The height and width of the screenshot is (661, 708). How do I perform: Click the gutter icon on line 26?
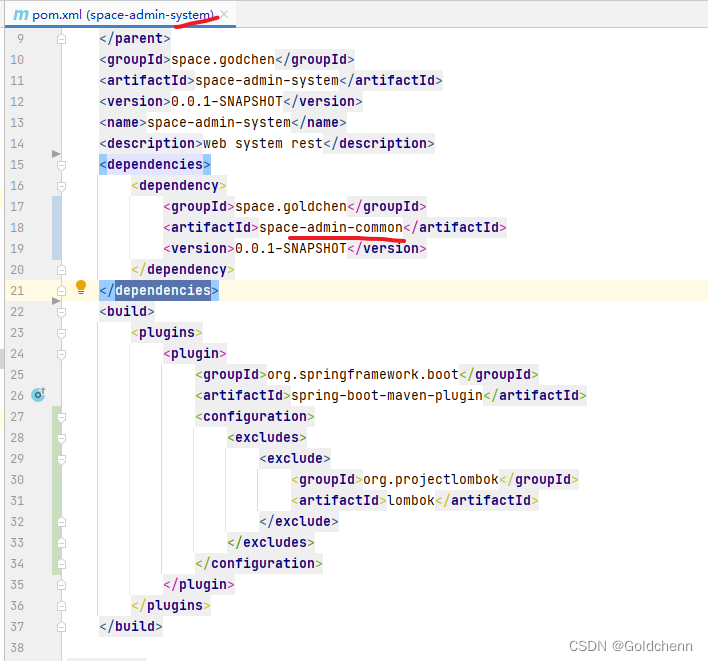point(38,395)
